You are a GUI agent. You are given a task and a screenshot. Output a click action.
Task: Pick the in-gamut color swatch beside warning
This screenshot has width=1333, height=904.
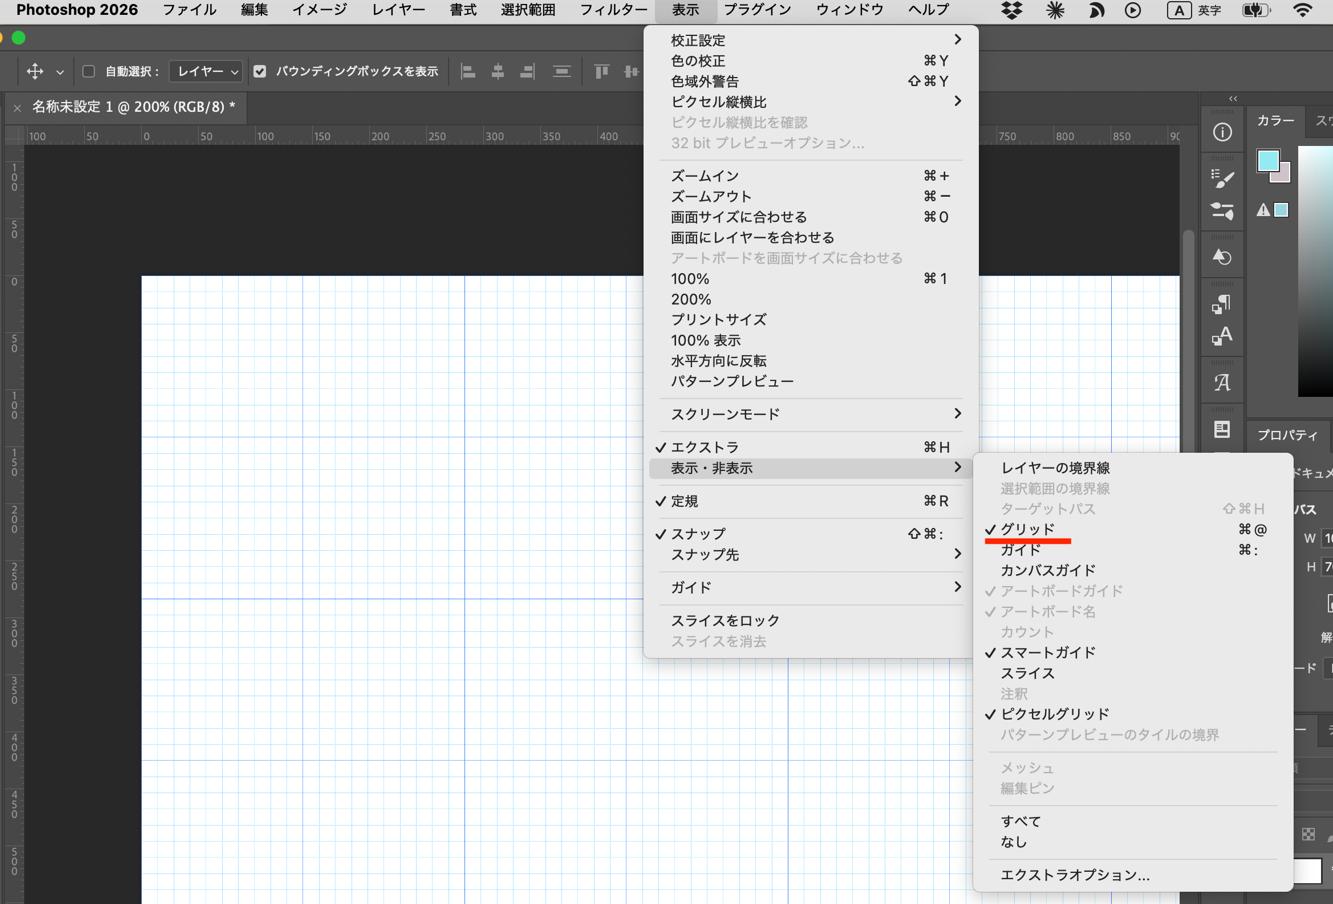point(1281,210)
